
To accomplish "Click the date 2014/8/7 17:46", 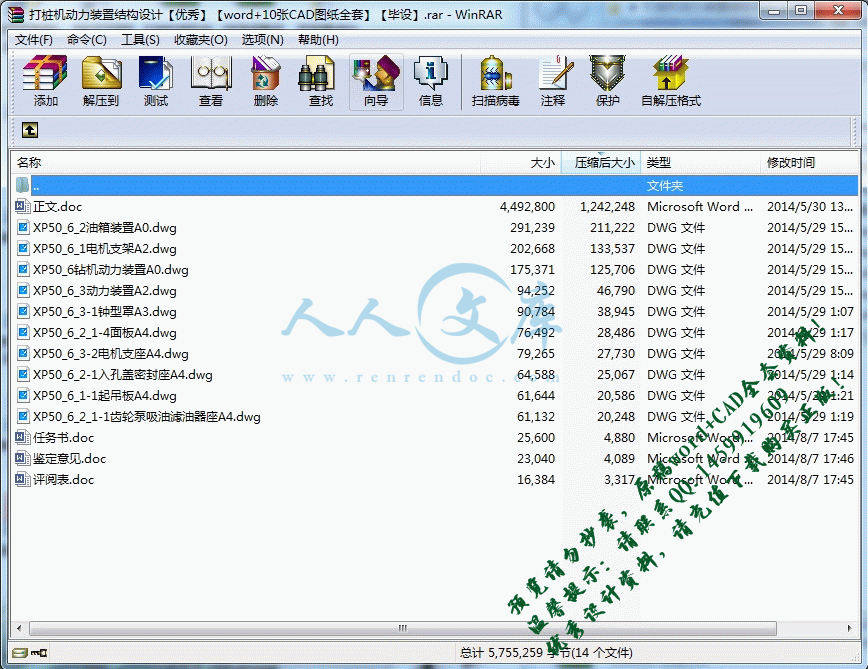I will coord(810,459).
